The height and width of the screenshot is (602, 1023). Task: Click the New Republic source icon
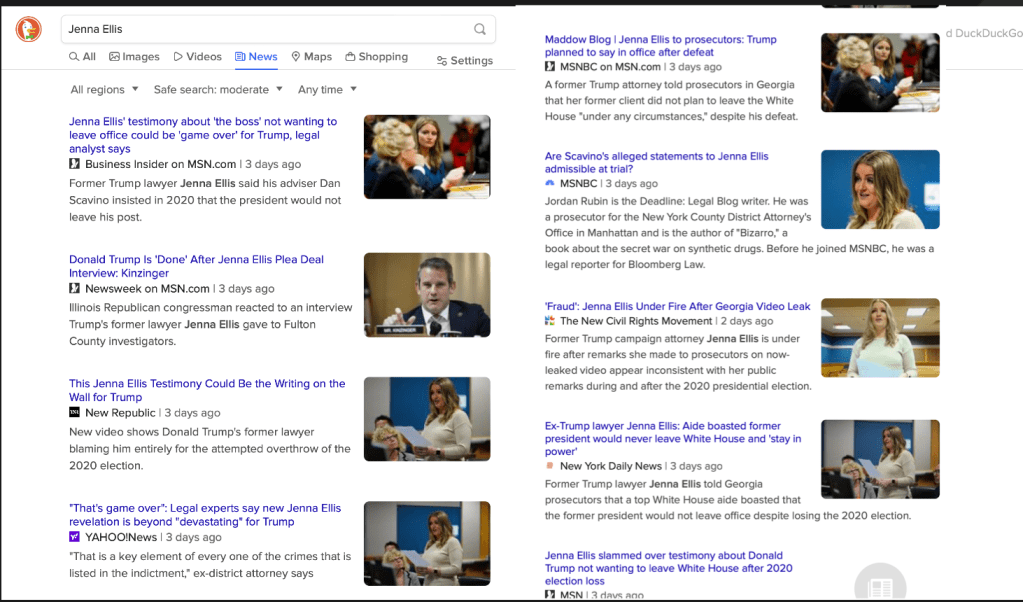(x=74, y=413)
